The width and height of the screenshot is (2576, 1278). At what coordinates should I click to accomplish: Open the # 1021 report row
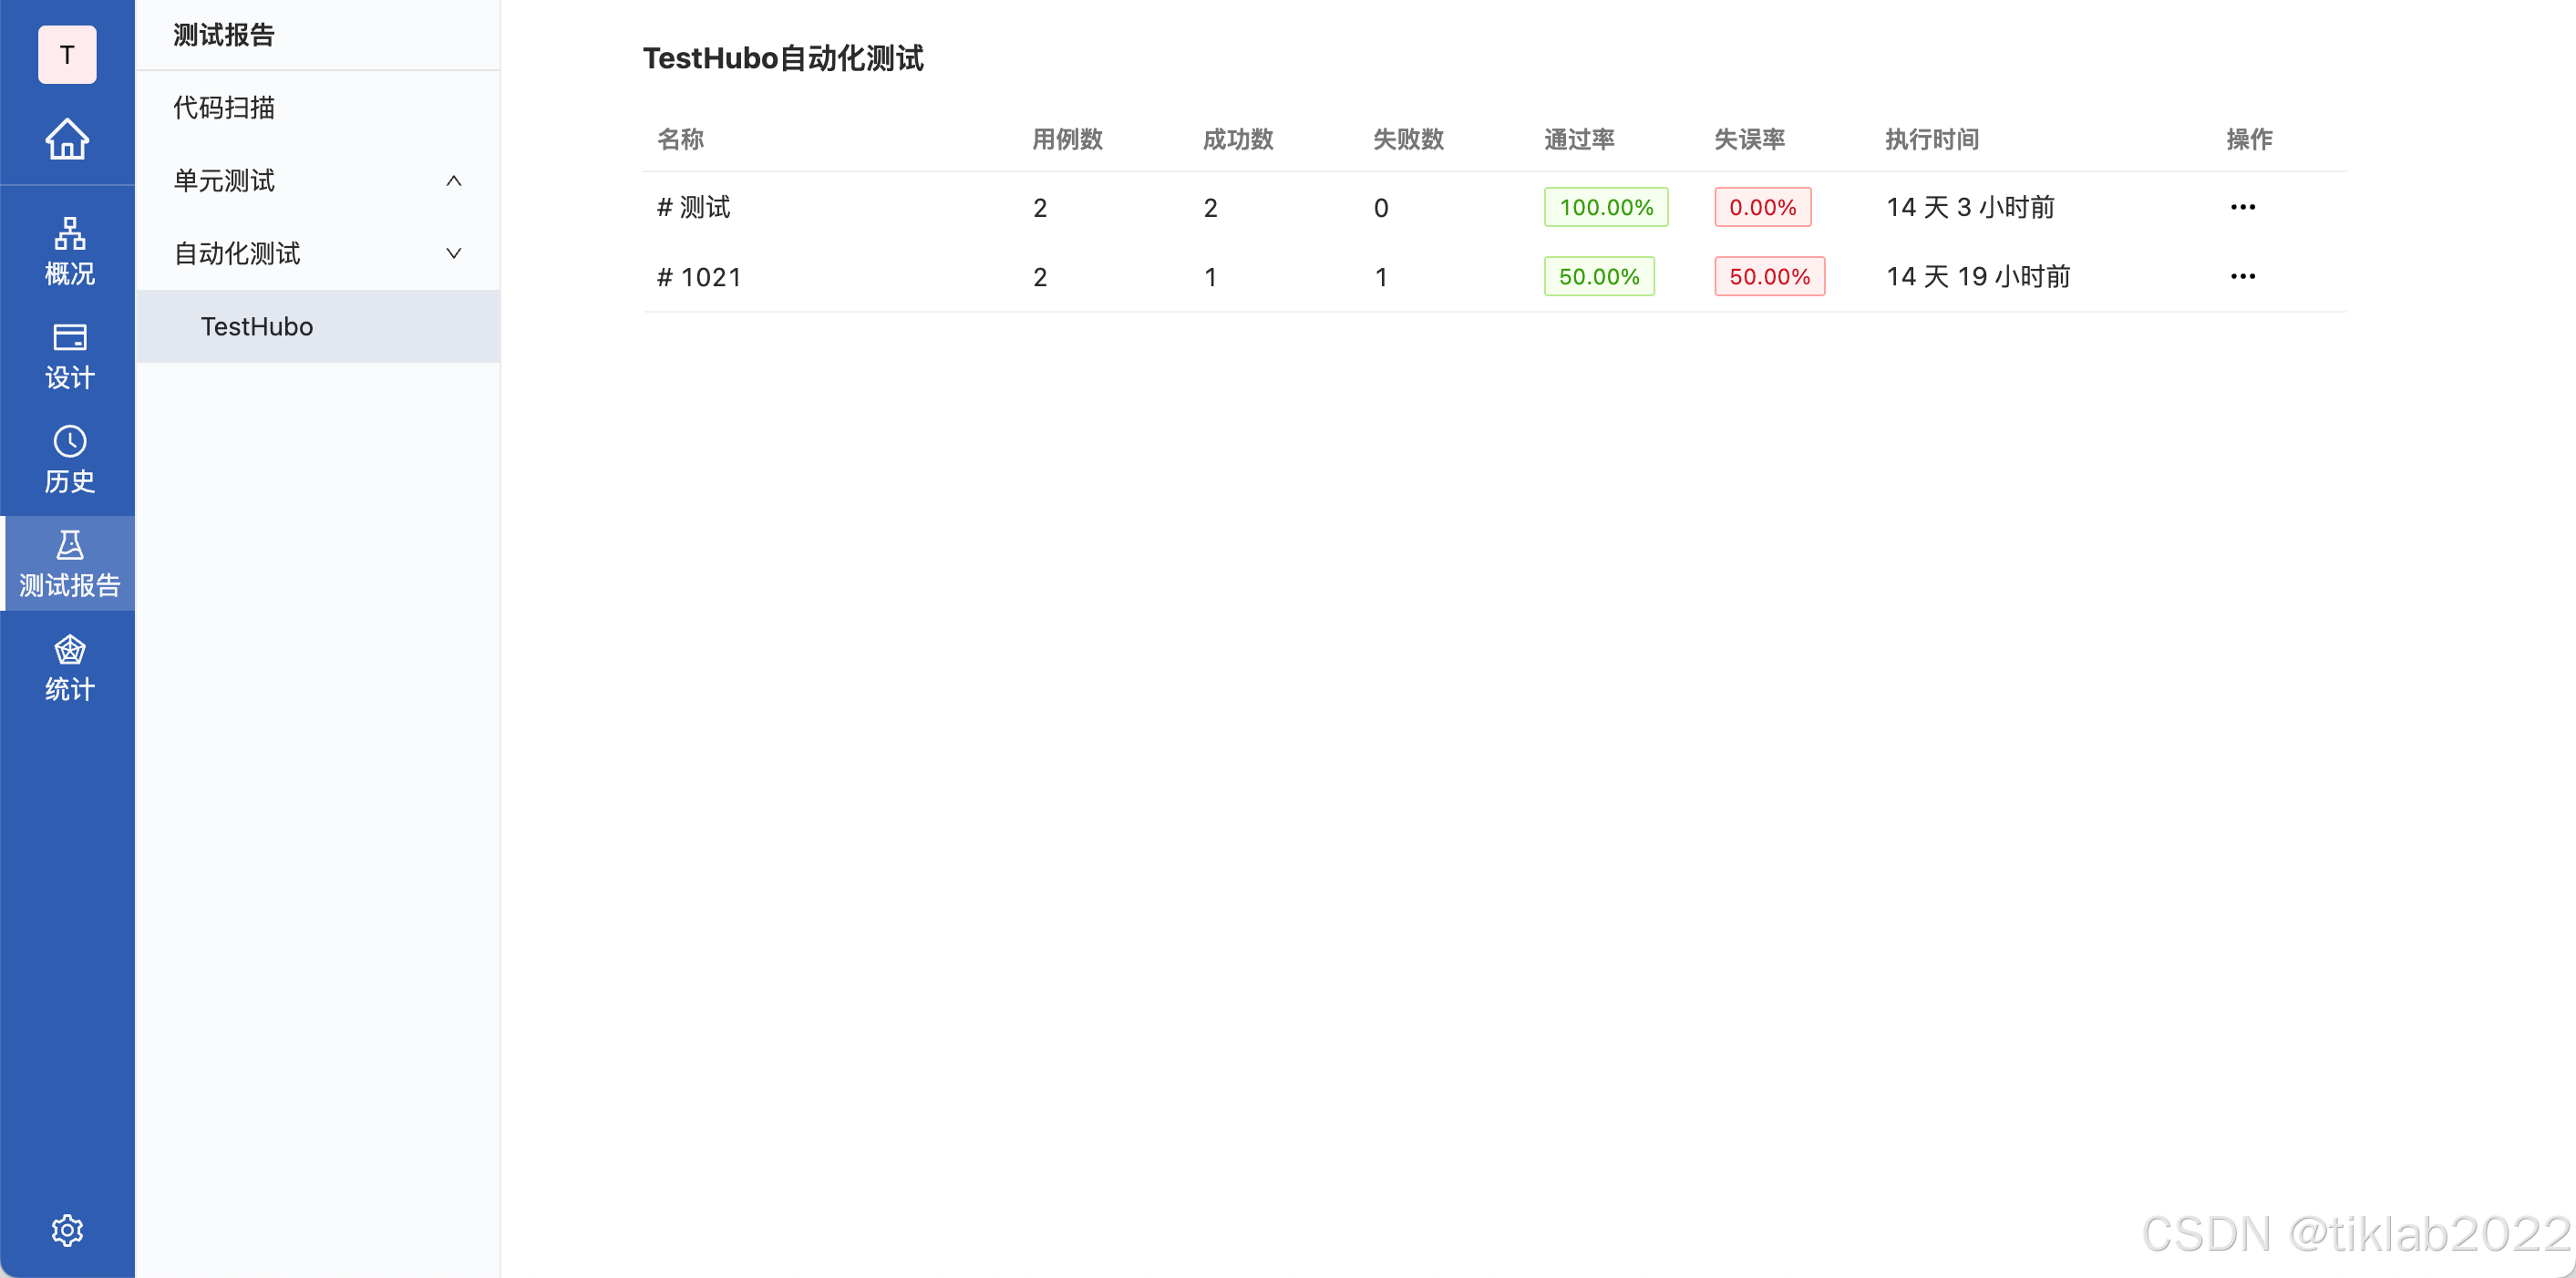pyautogui.click(x=1494, y=276)
